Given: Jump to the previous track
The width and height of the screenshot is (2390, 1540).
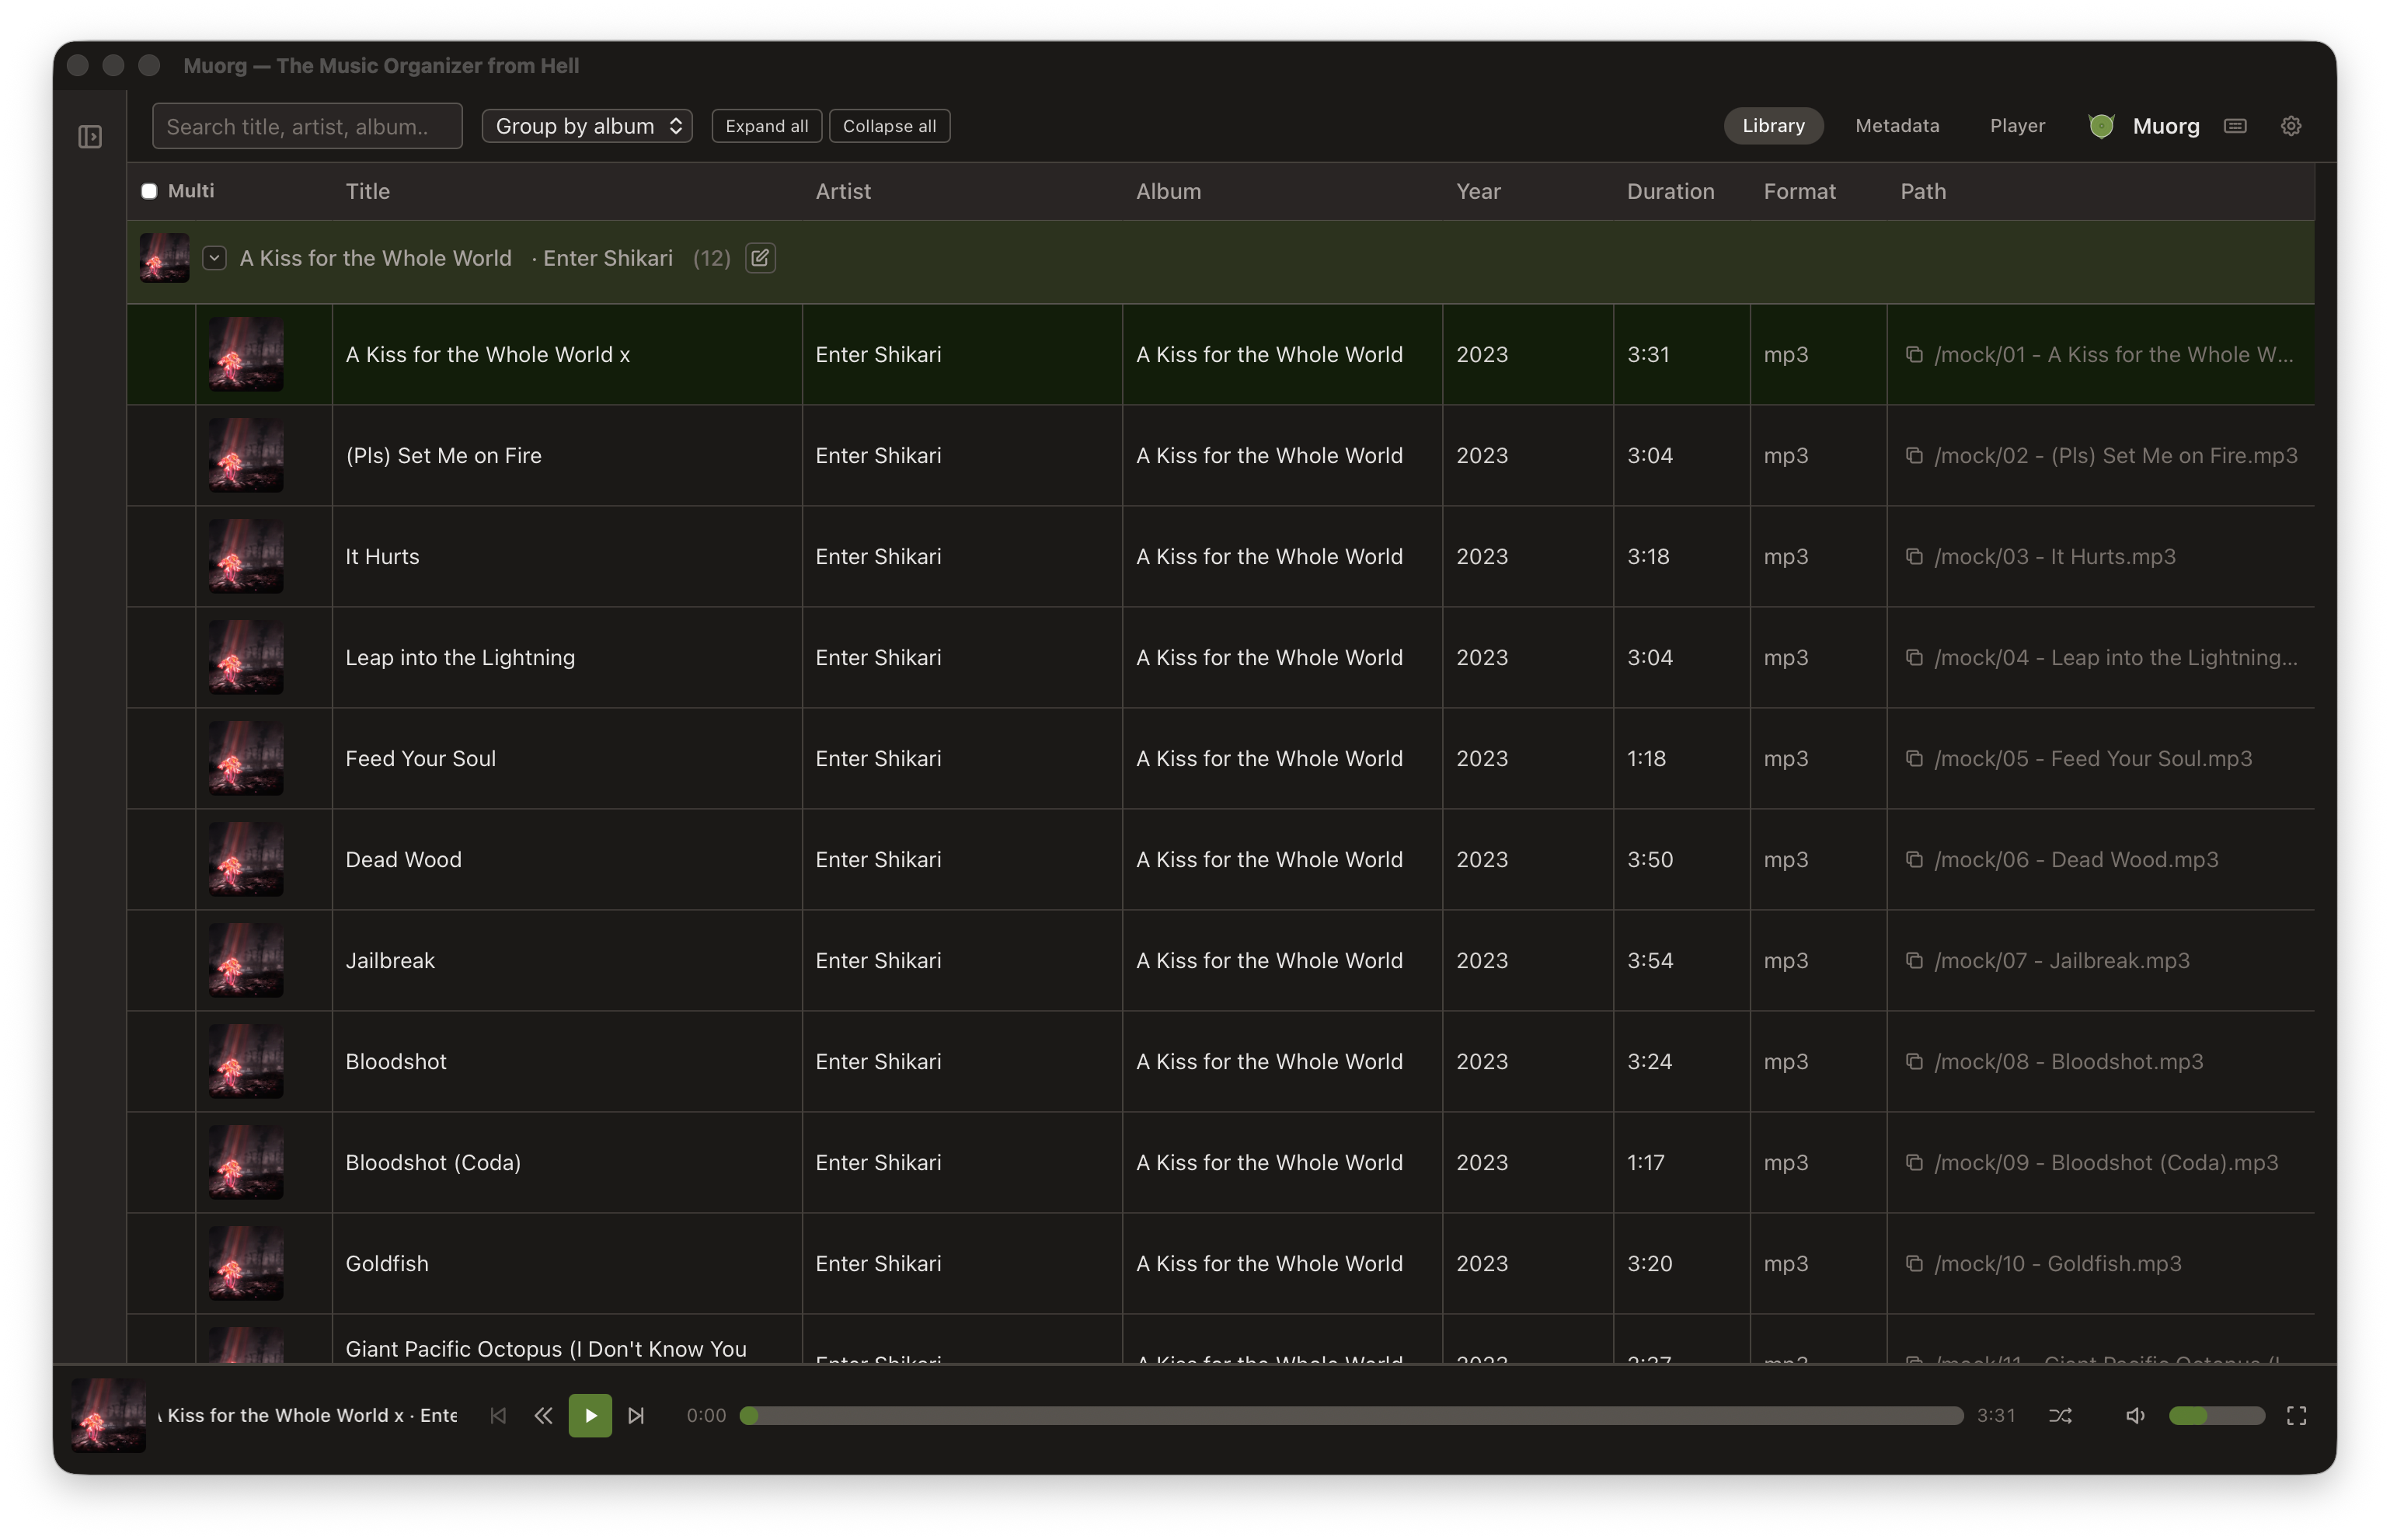Looking at the screenshot, I should 498,1415.
